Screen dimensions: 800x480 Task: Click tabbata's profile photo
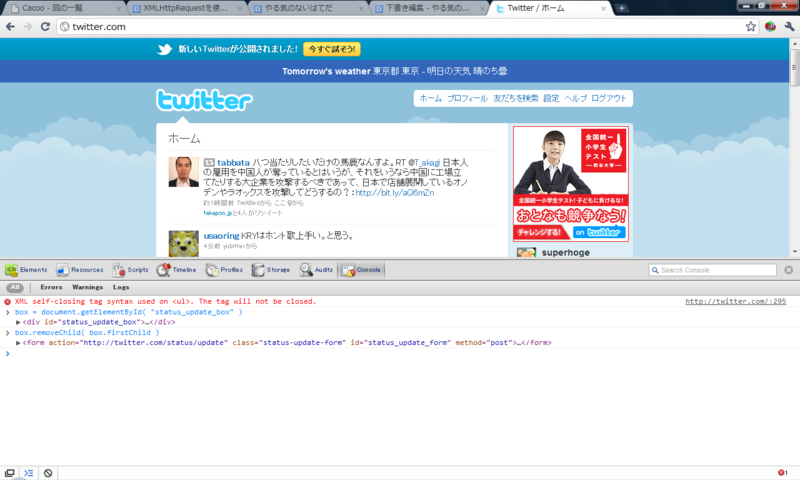184,172
